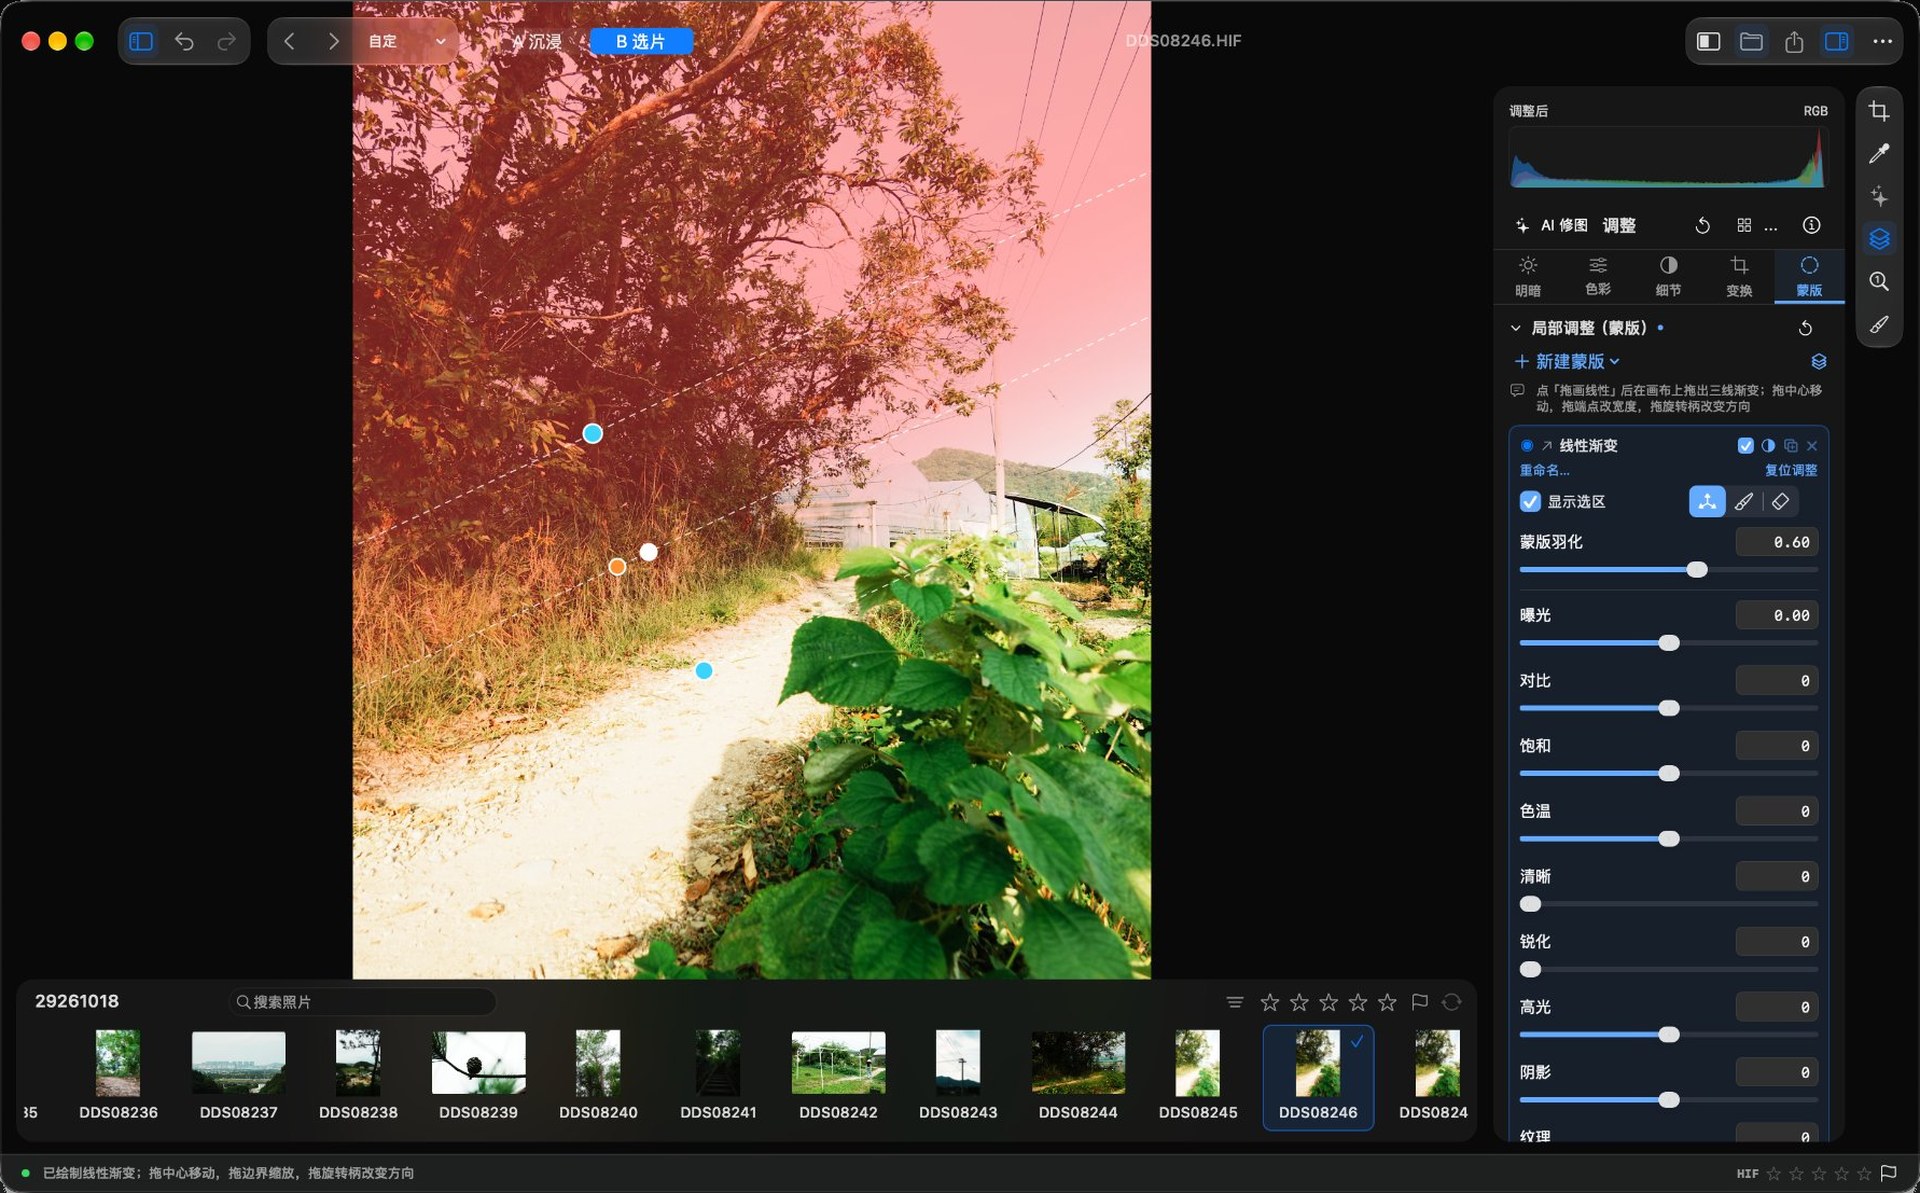Open the 新建蒙版 dropdown

pos(1567,361)
